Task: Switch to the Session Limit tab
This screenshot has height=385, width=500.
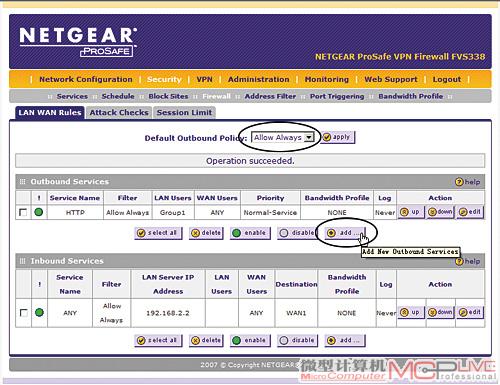Action: (x=184, y=113)
